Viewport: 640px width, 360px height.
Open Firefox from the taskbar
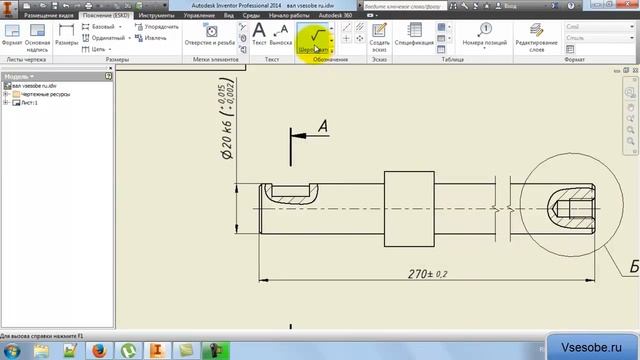[x=99, y=351]
